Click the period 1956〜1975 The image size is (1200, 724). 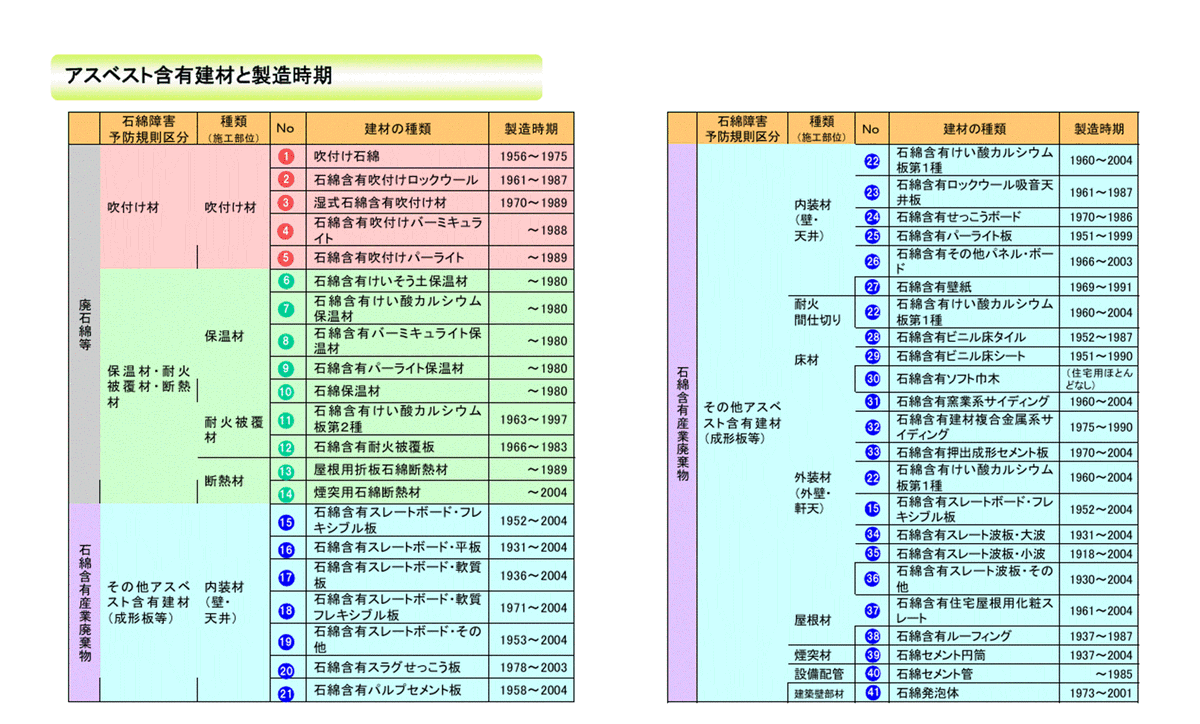(533, 157)
